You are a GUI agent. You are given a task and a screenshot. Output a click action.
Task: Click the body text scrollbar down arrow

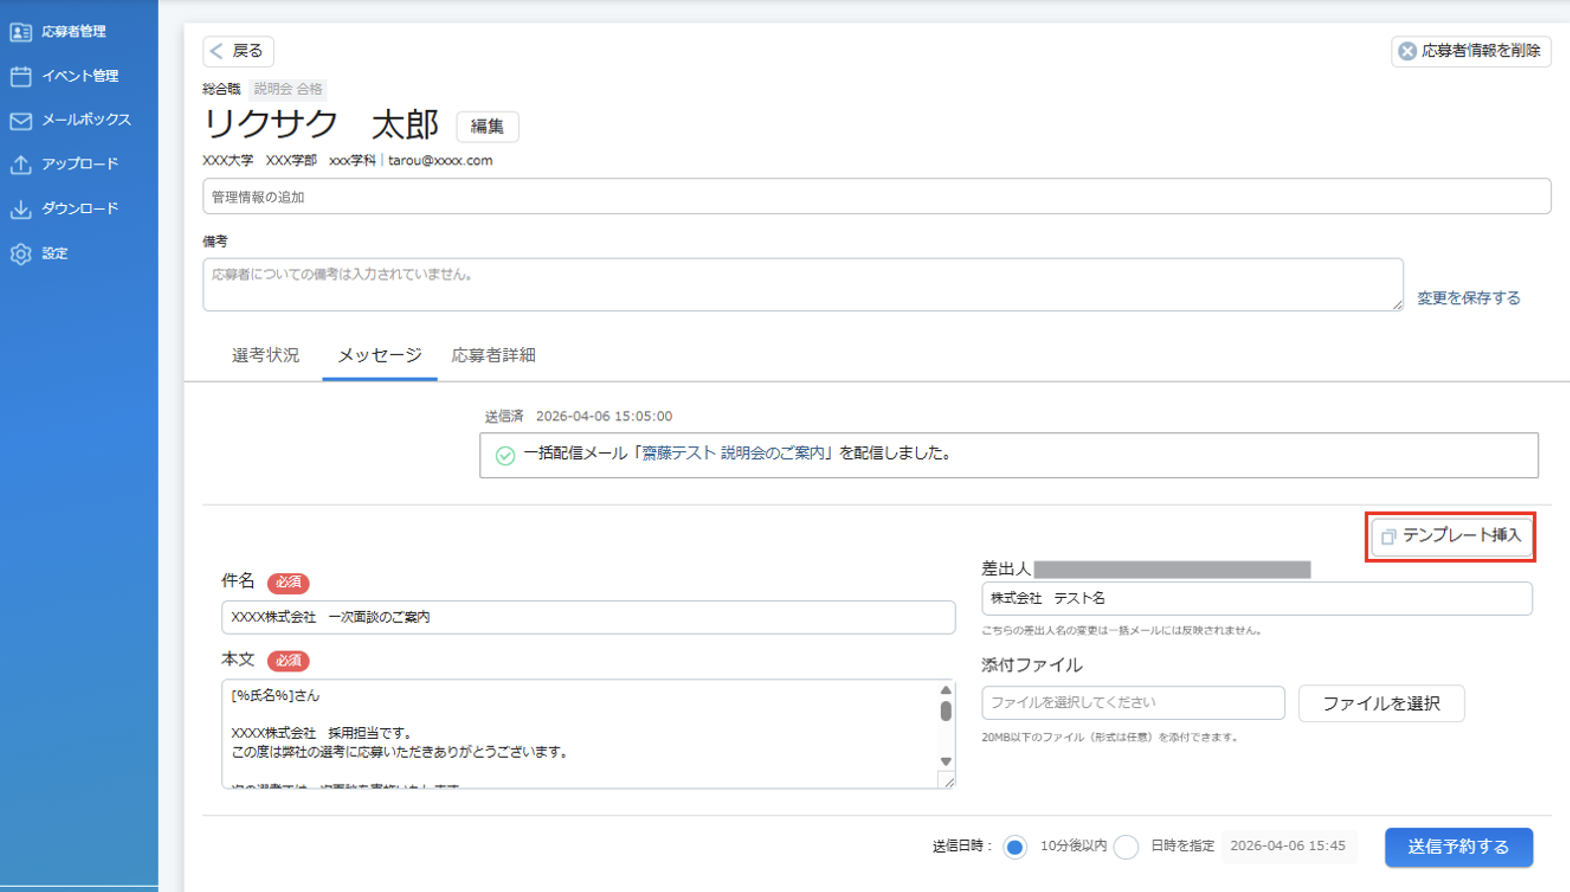click(x=946, y=762)
